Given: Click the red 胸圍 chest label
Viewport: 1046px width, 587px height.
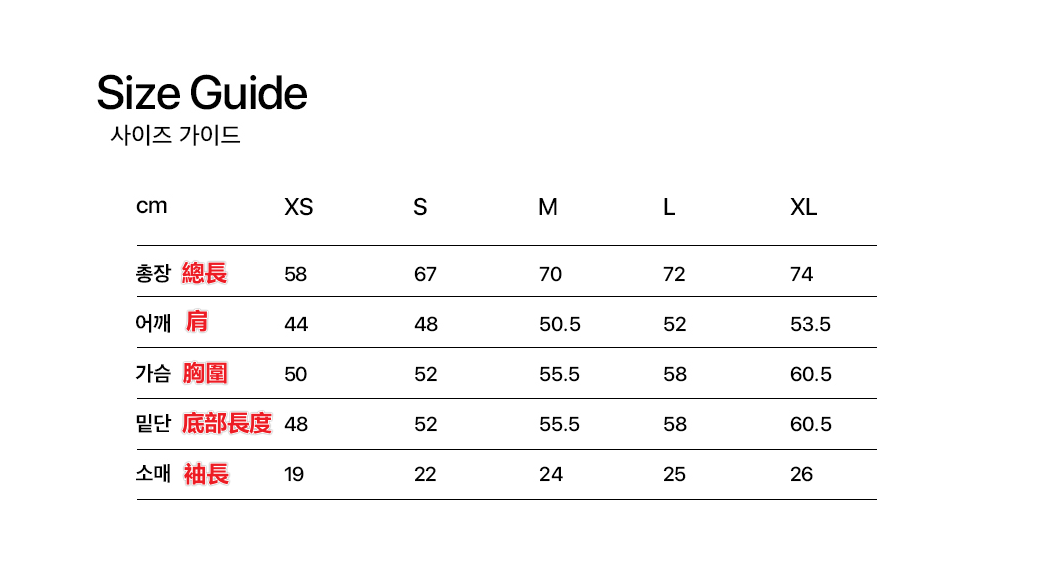Looking at the screenshot, I should pos(205,373).
